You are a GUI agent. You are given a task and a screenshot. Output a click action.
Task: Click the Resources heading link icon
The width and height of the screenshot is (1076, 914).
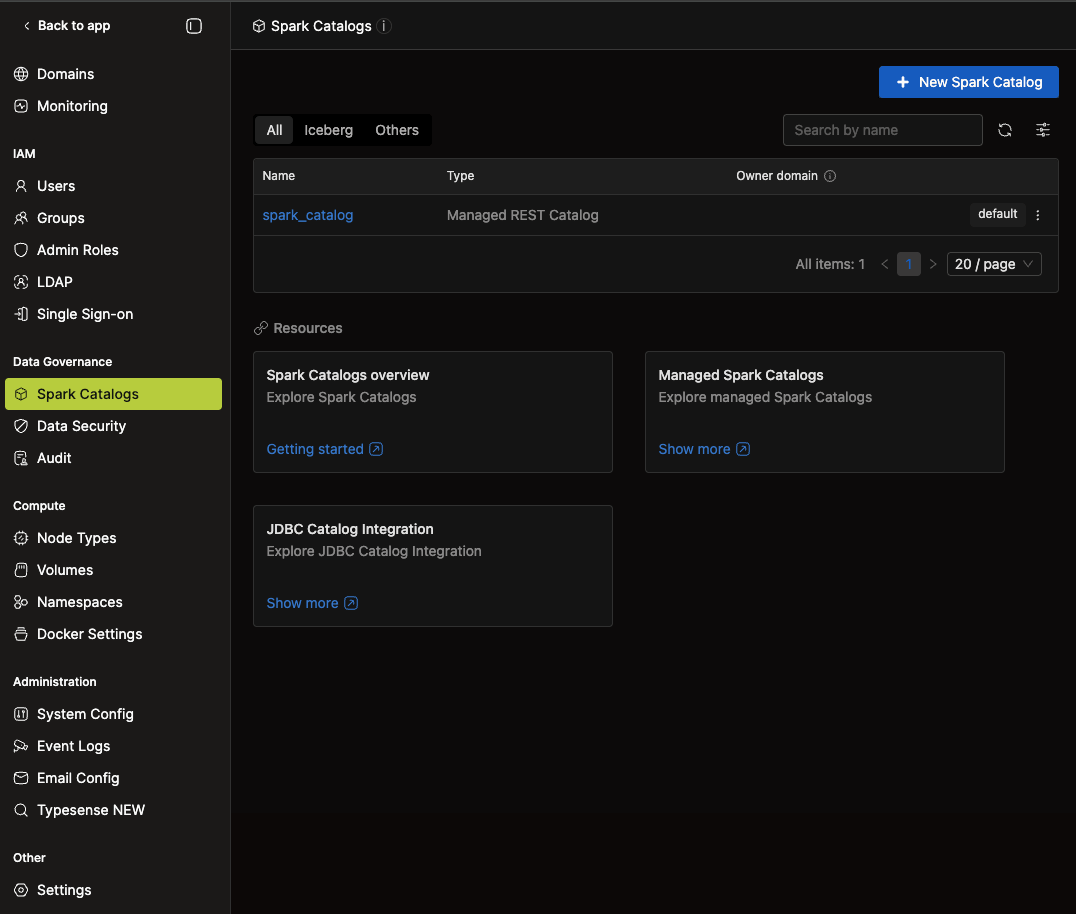coord(261,329)
